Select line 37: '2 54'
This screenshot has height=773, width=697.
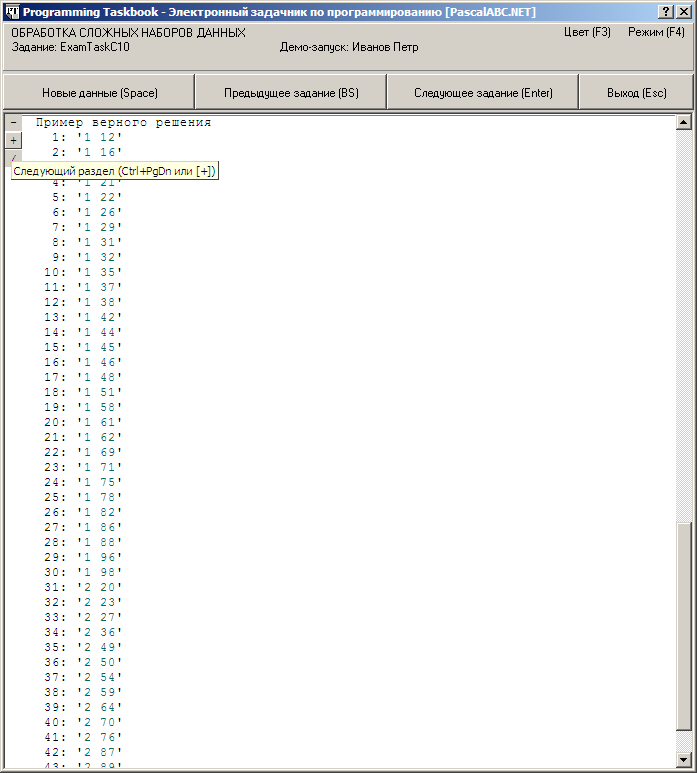point(83,677)
